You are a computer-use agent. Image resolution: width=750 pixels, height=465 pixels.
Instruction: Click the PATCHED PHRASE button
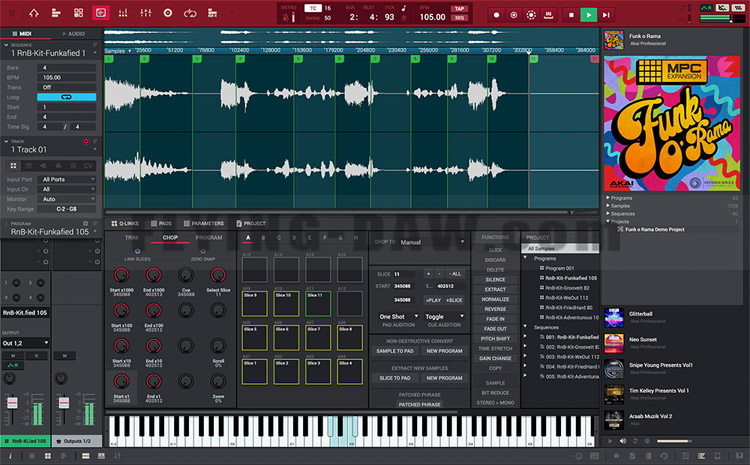pyautogui.click(x=419, y=405)
